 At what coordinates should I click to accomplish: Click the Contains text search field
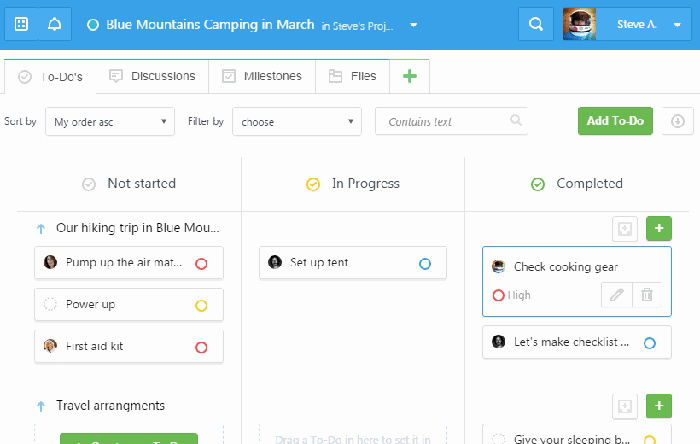451,121
